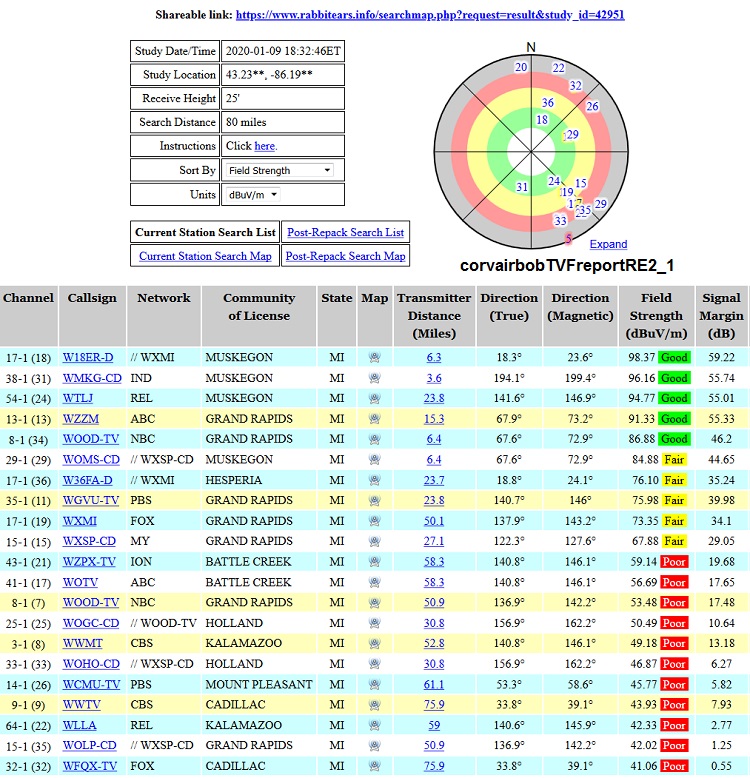Open map icon for WOMS-CD station
Screen dimensions: 750x778
(375, 460)
